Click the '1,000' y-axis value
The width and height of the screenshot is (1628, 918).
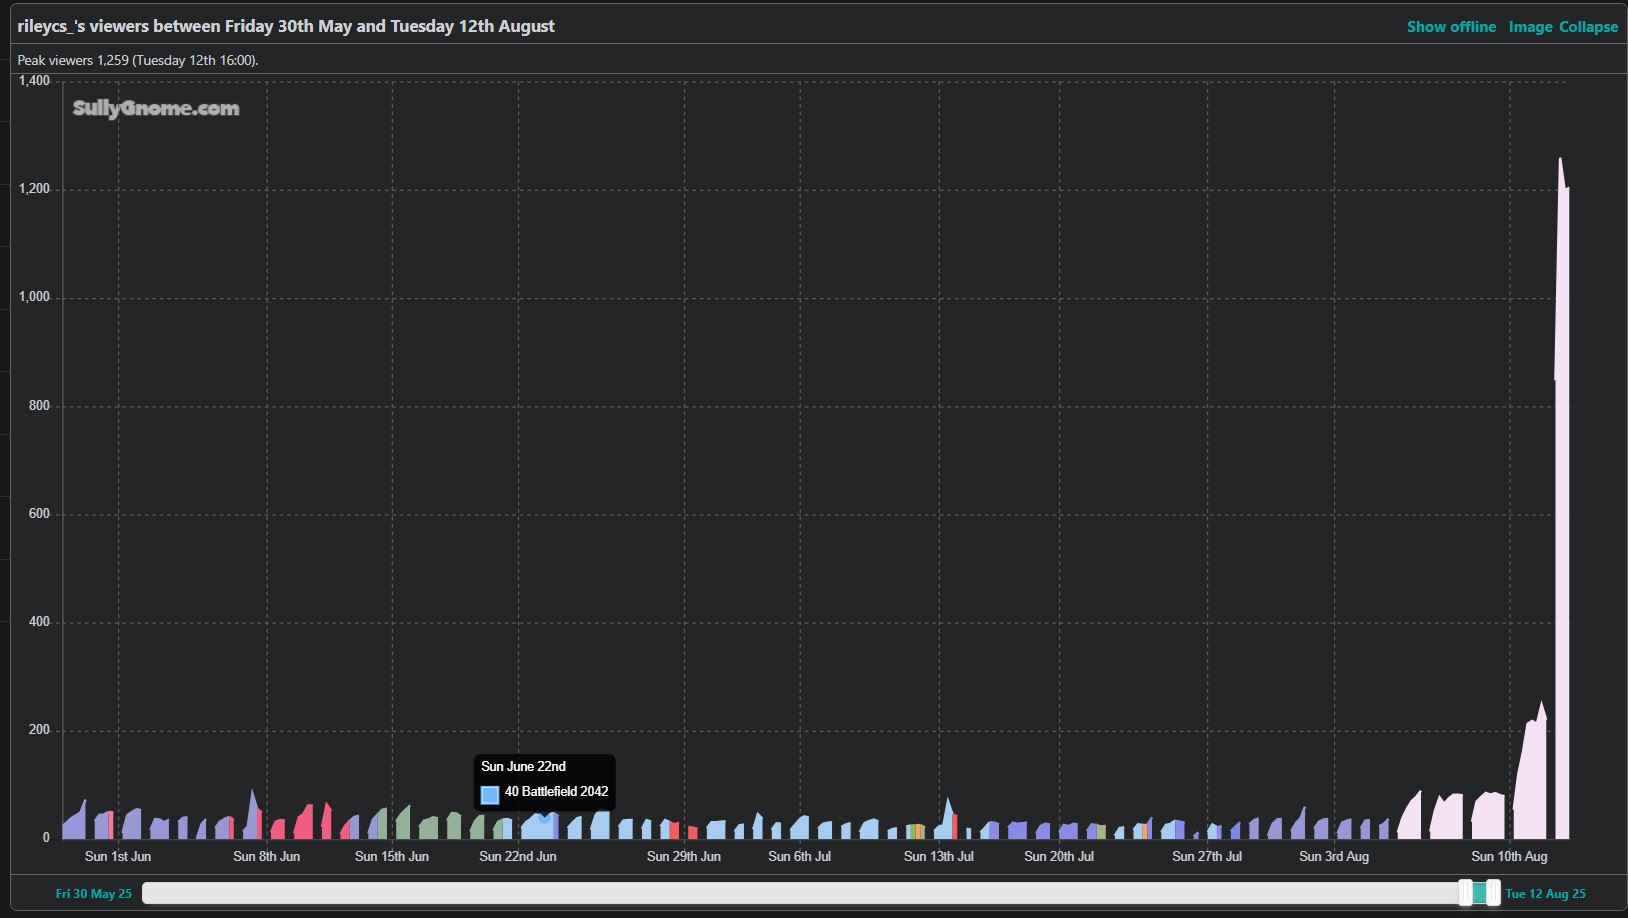(x=34, y=297)
